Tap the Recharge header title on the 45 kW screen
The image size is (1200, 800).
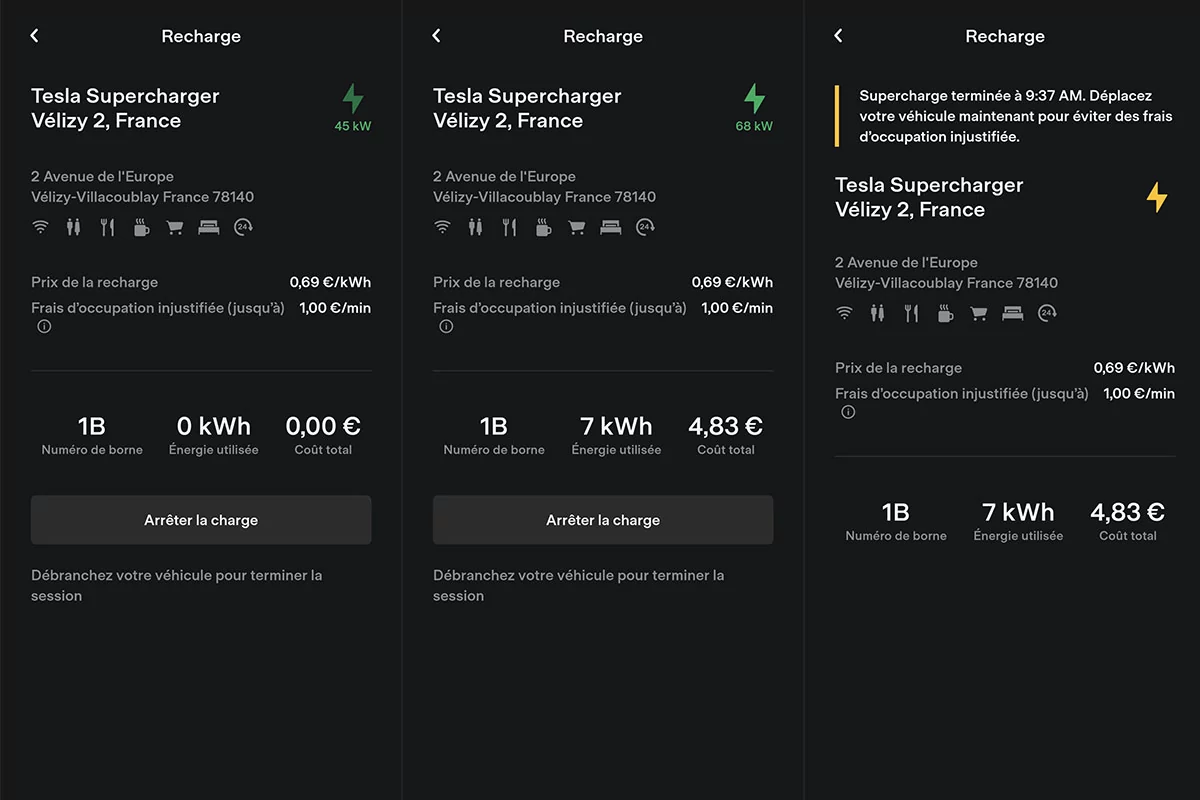click(x=201, y=36)
